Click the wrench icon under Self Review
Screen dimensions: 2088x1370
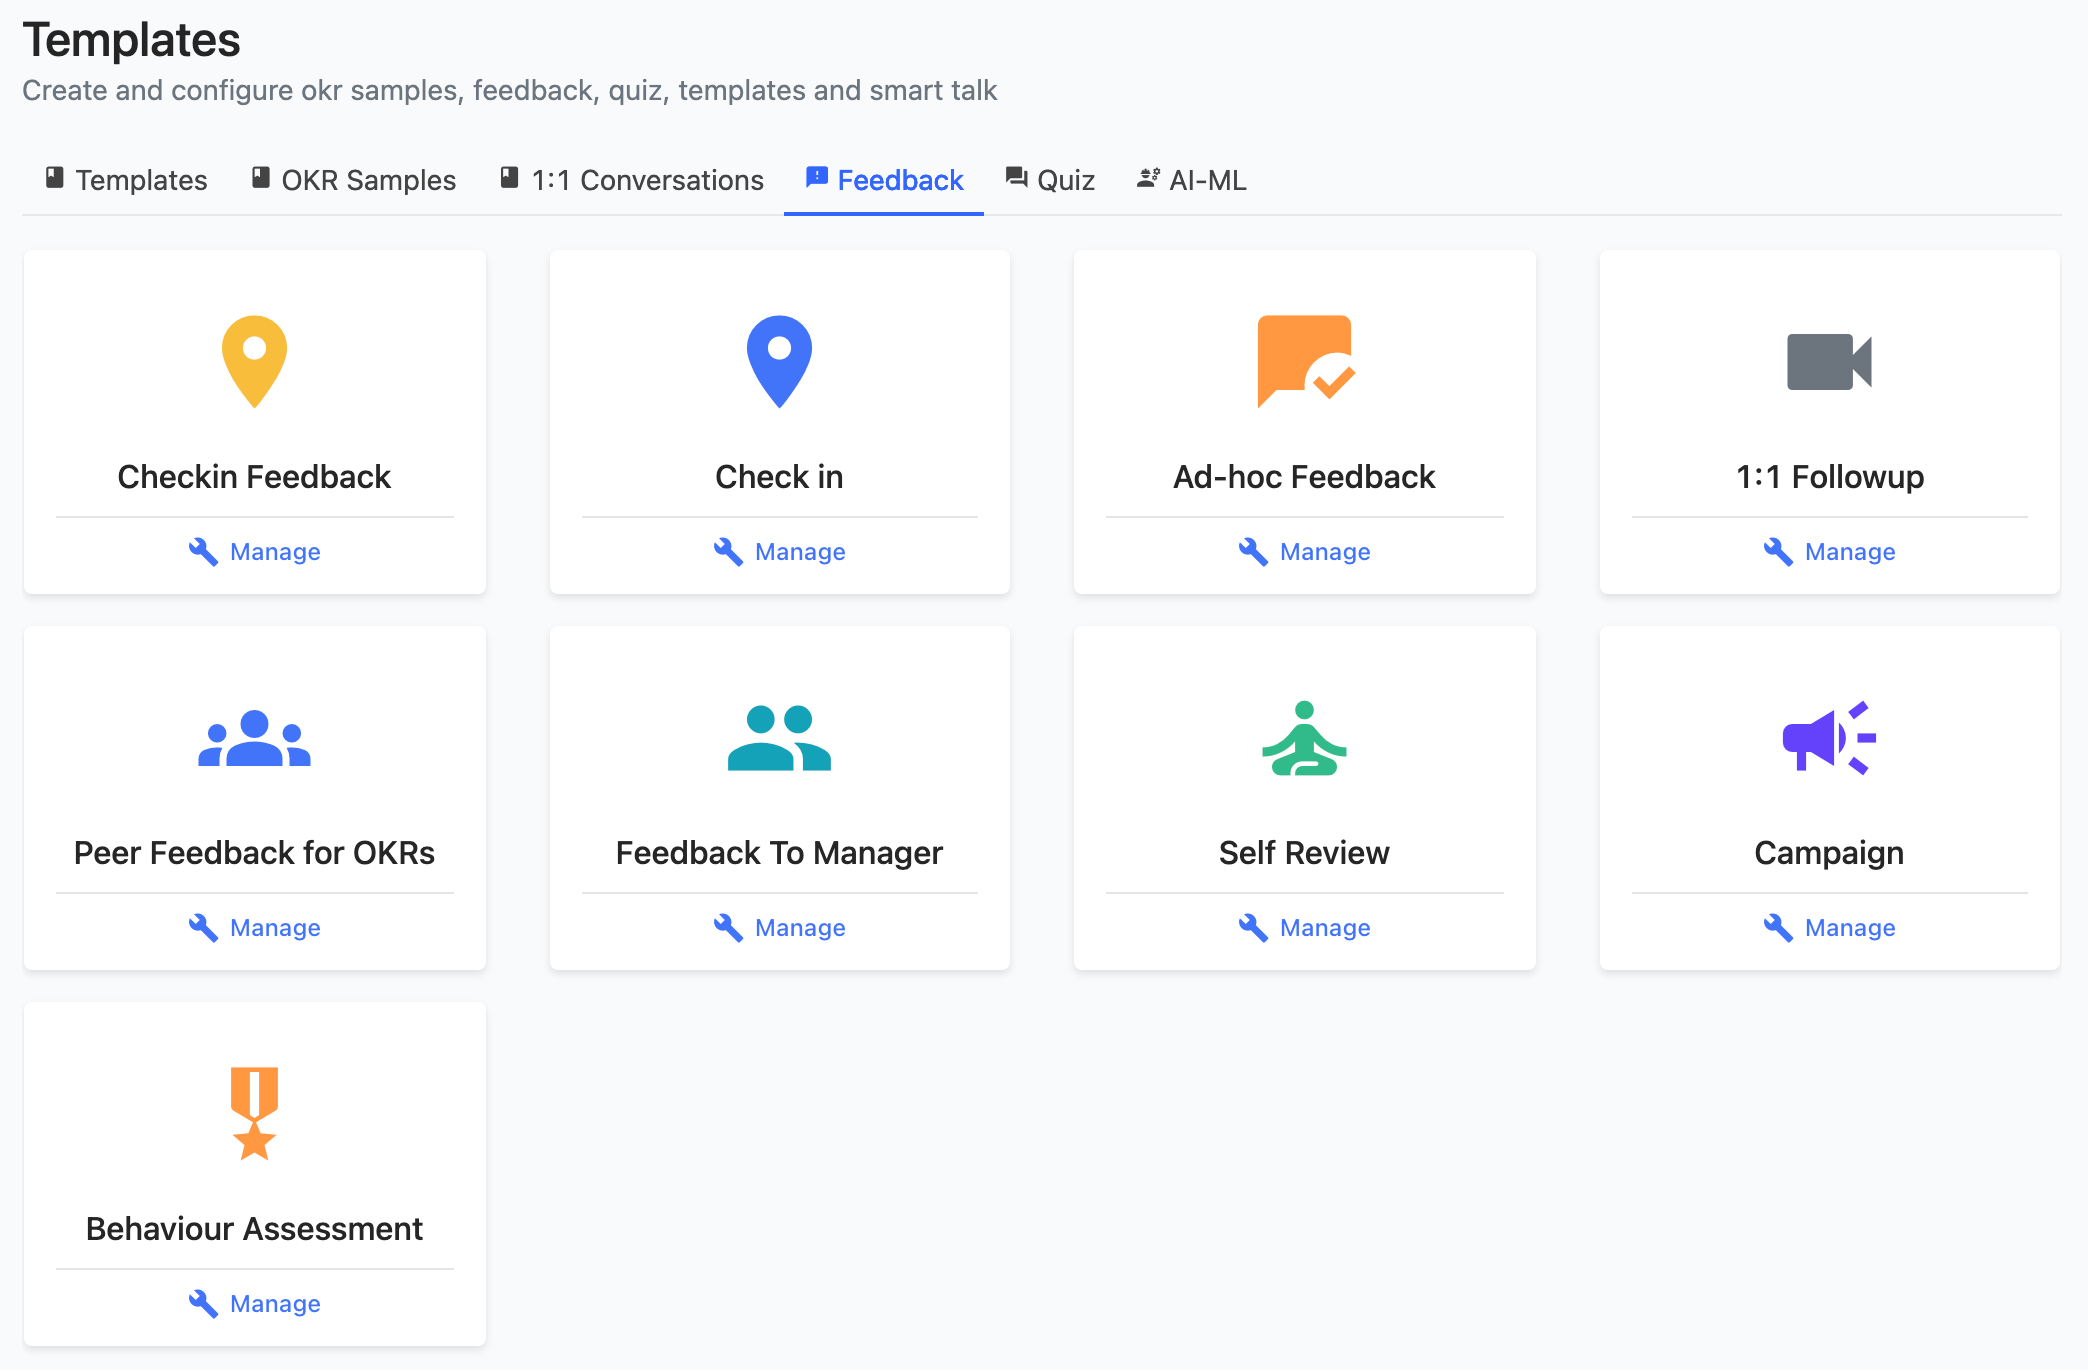coord(1253,928)
